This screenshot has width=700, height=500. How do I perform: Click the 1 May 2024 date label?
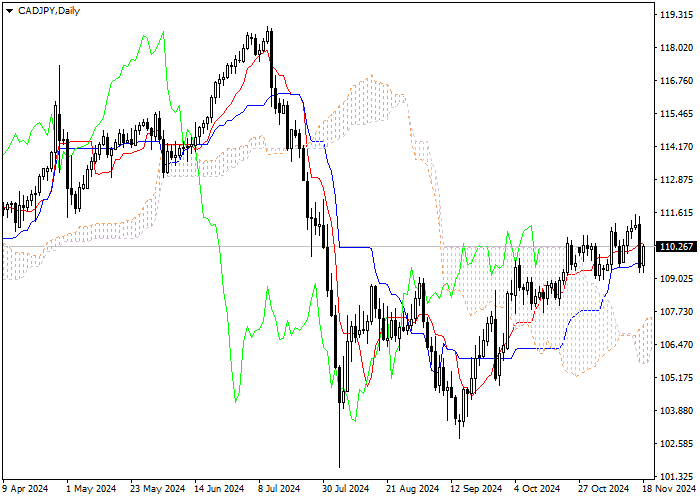[91, 489]
